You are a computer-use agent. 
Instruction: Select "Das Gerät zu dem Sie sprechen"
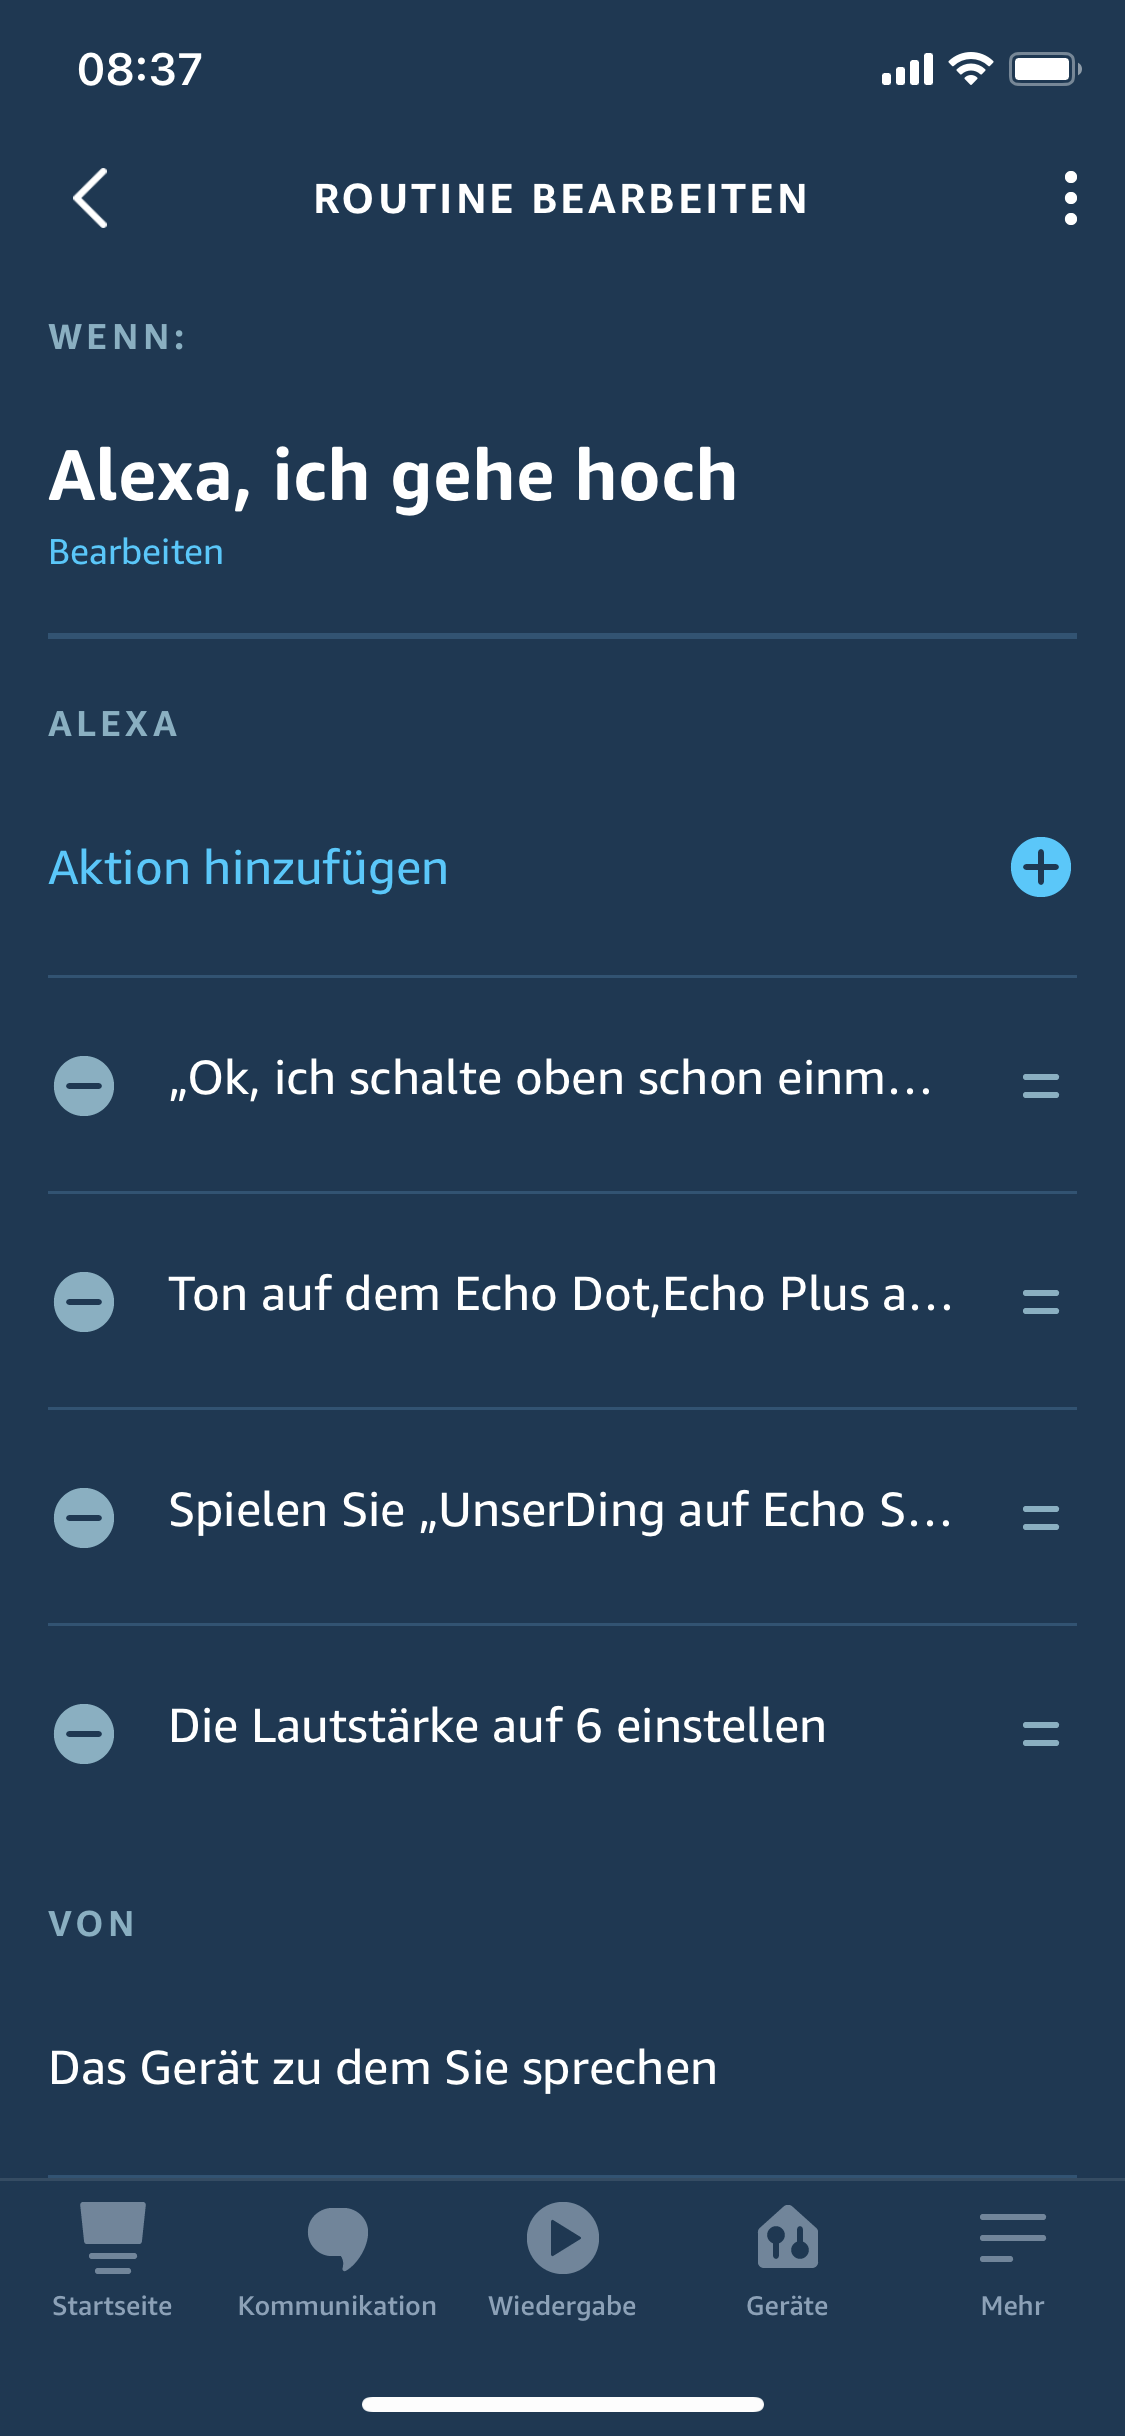pos(383,2068)
